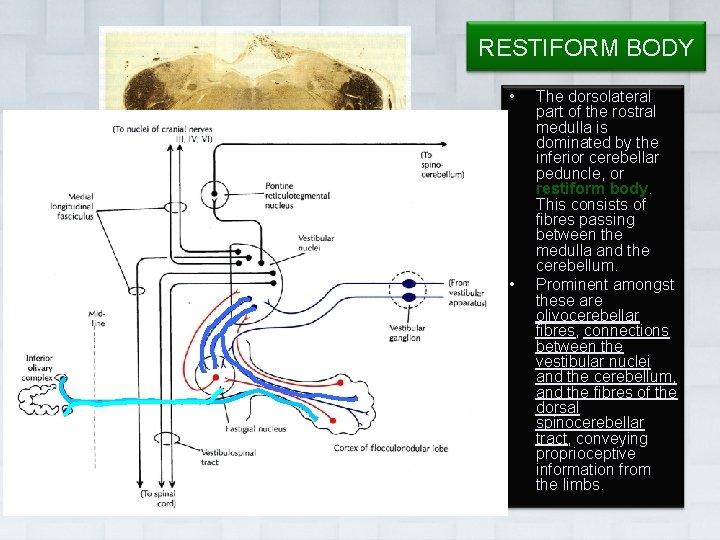This screenshot has width=720, height=540.
Task: Click the 'olivocerebellar fibres' underlined text
Action: click(588, 323)
